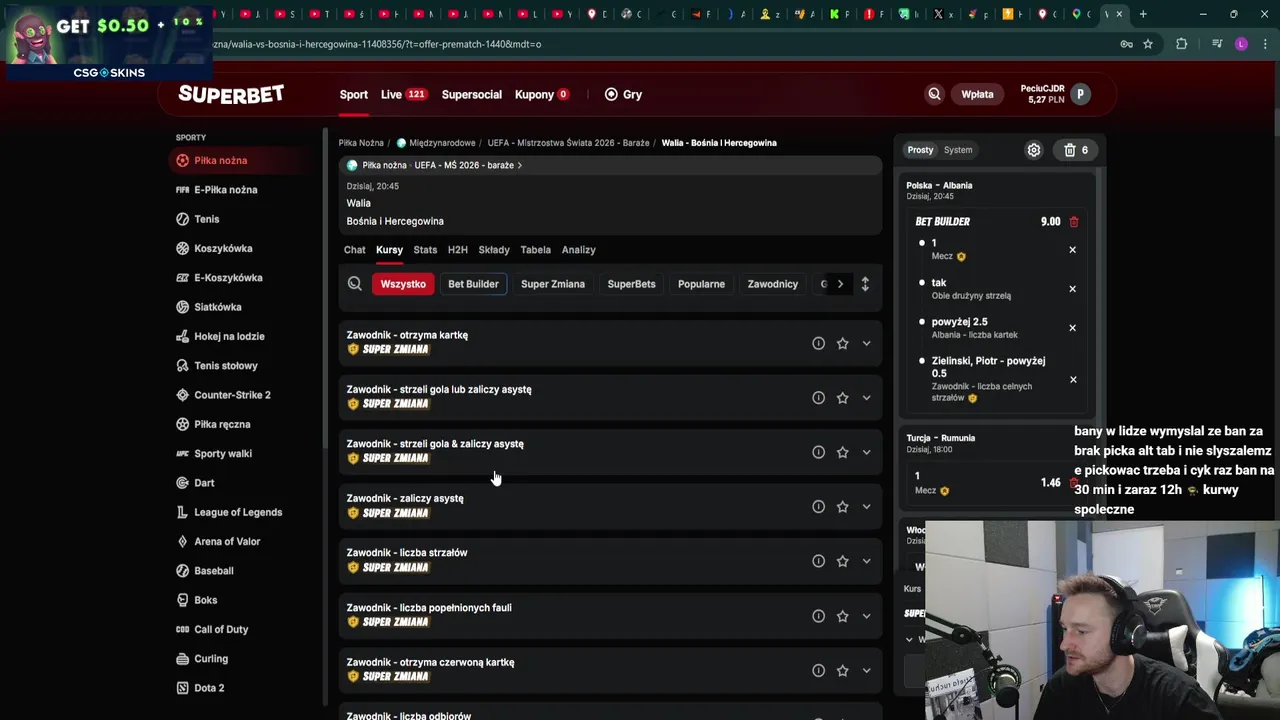1280x720 pixels.
Task: Favorite Zawodnik - strzeli gola & zaliczy asystę
Action: pyautogui.click(x=842, y=452)
